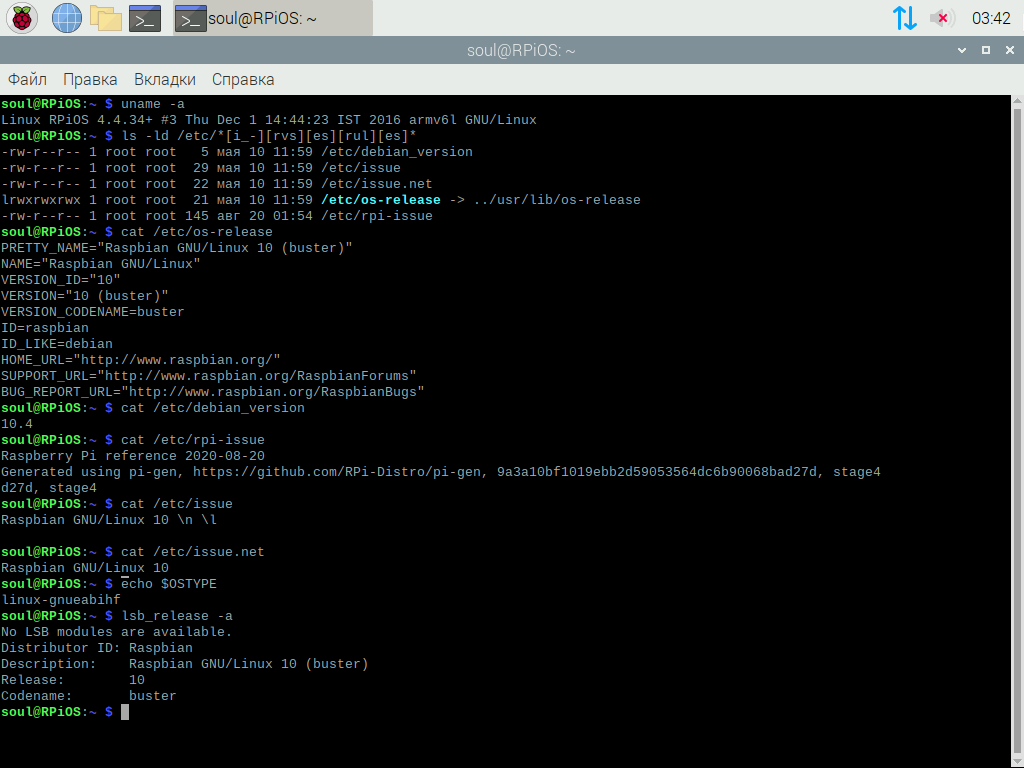Click the ID_LIKE=debian line
This screenshot has width=1024, height=768.
point(57,344)
